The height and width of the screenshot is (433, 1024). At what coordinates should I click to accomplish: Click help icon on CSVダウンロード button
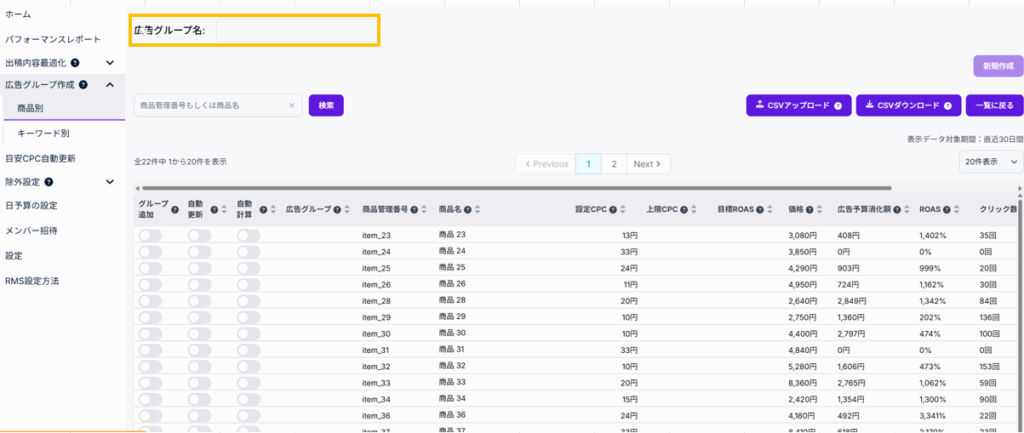click(946, 106)
